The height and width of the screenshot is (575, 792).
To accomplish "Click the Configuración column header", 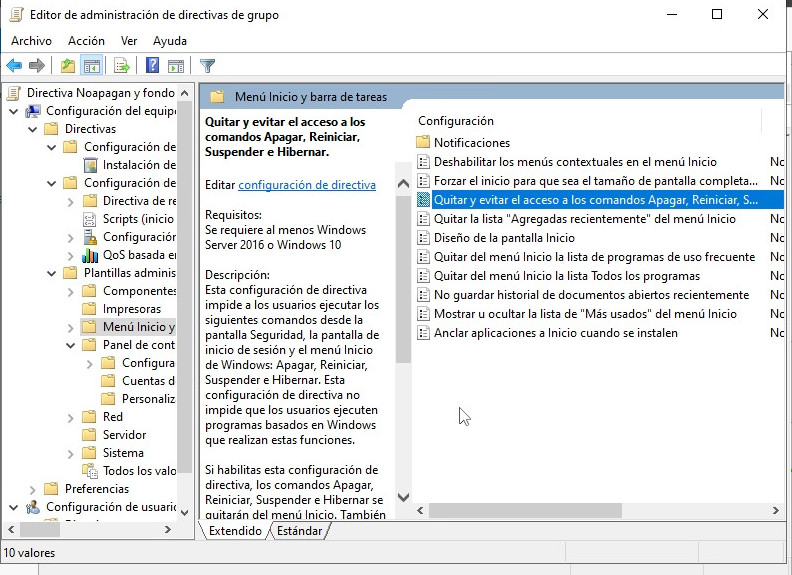I will pyautogui.click(x=456, y=121).
